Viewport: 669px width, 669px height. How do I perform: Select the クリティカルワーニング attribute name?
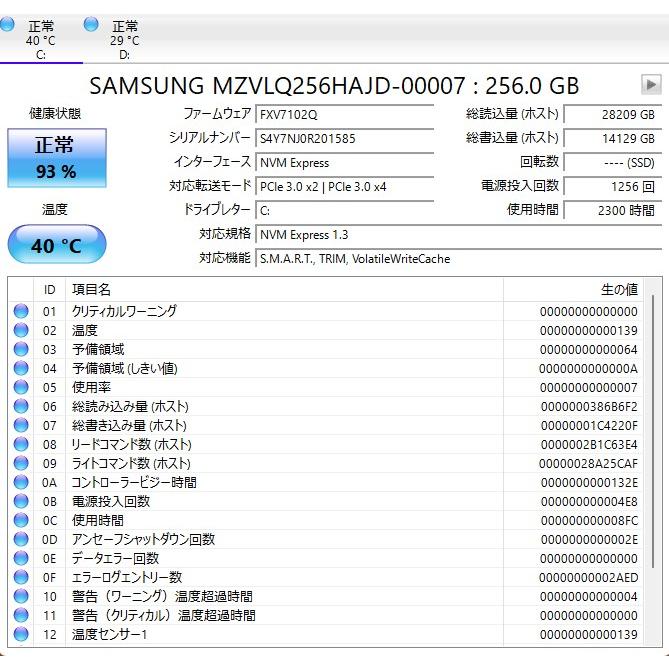[x=124, y=311]
